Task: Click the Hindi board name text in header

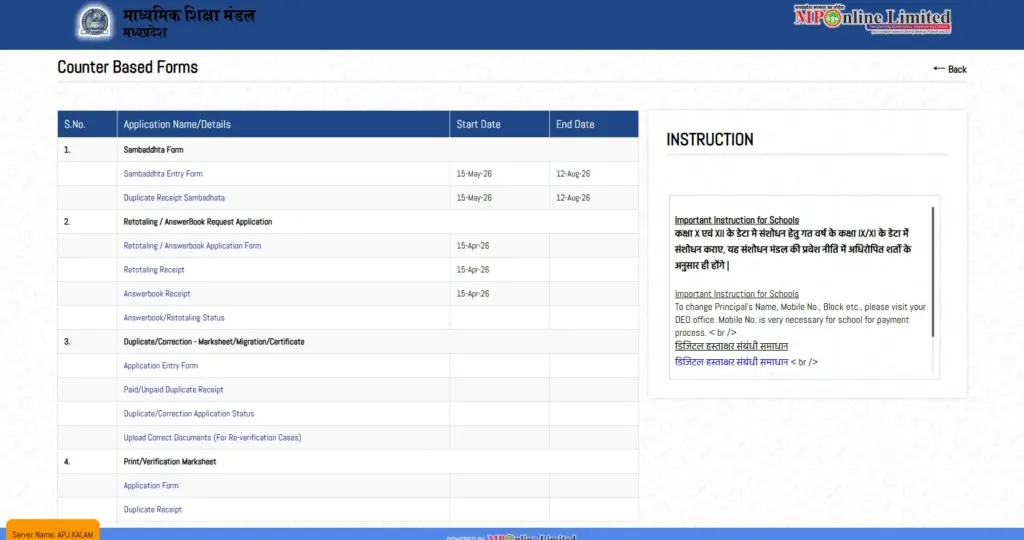Action: click(189, 22)
